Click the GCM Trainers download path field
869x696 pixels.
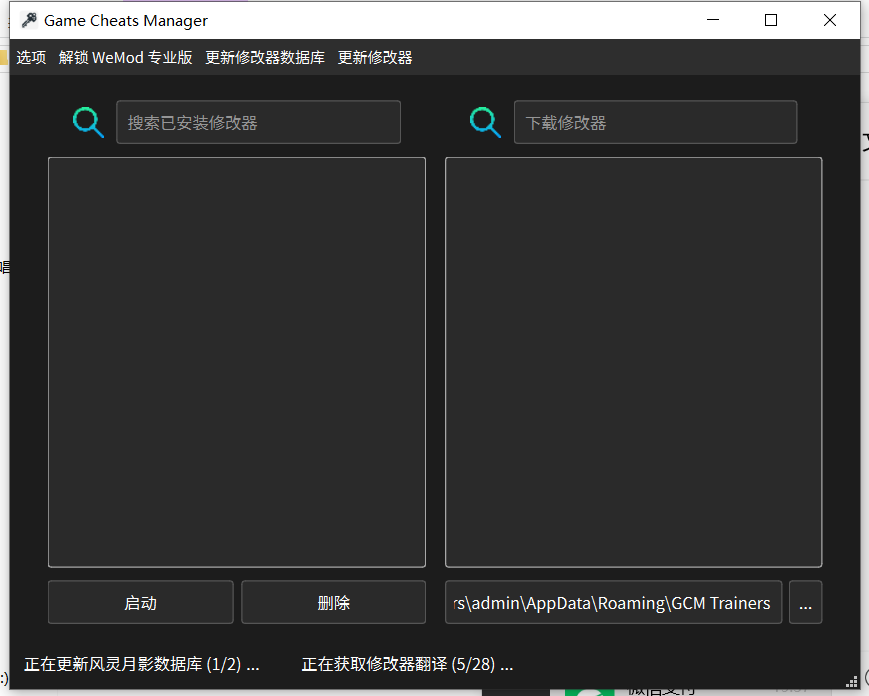coord(613,602)
